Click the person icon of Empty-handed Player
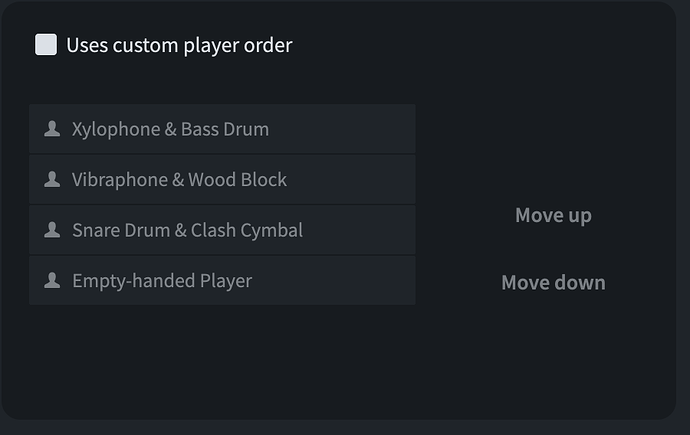Image resolution: width=690 pixels, height=435 pixels. [52, 281]
